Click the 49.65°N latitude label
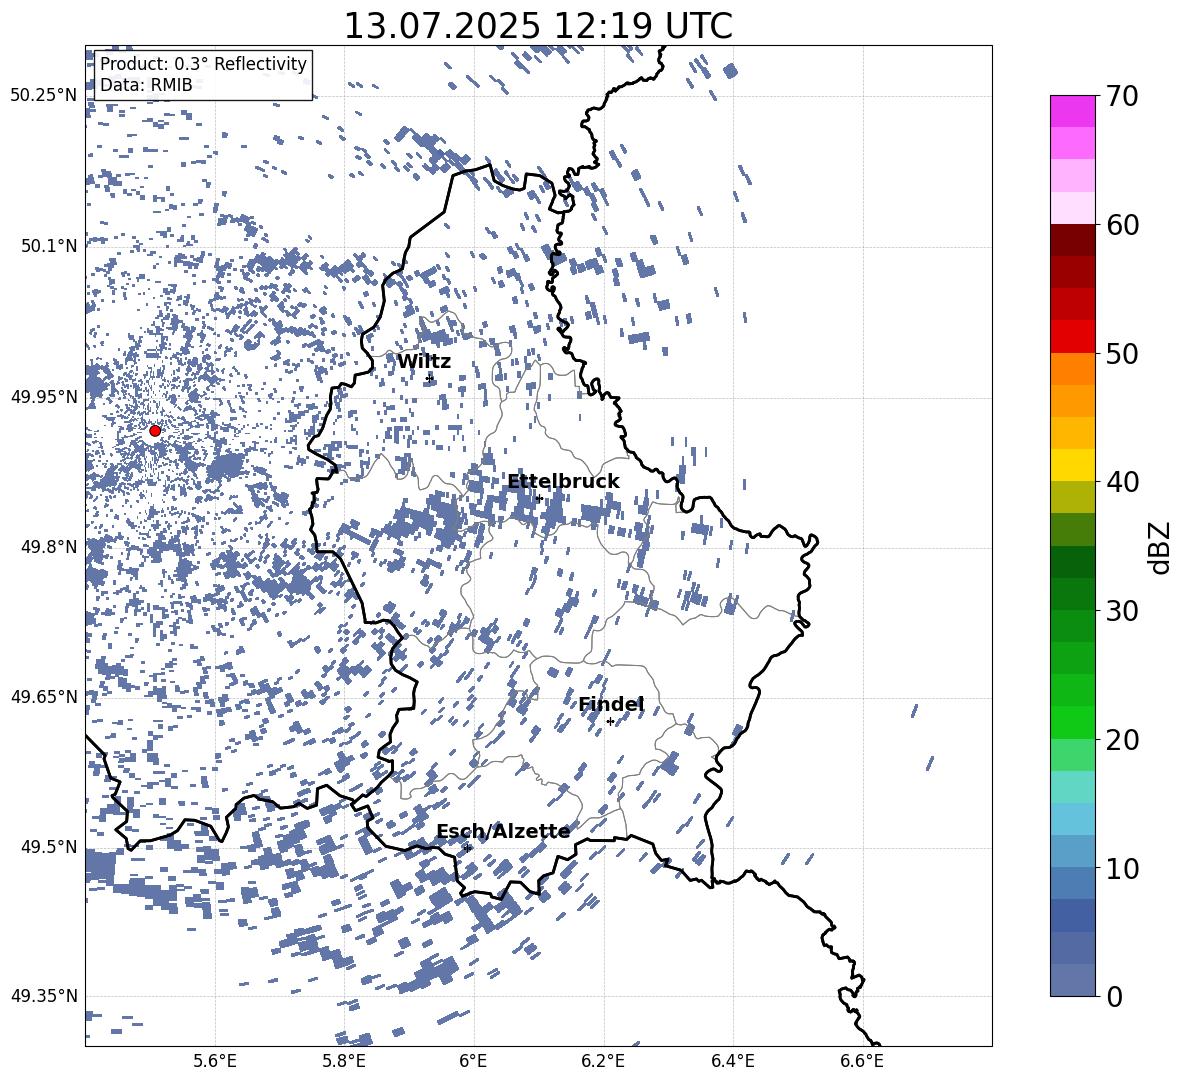The height and width of the screenshot is (1081, 1184). (x=44, y=696)
